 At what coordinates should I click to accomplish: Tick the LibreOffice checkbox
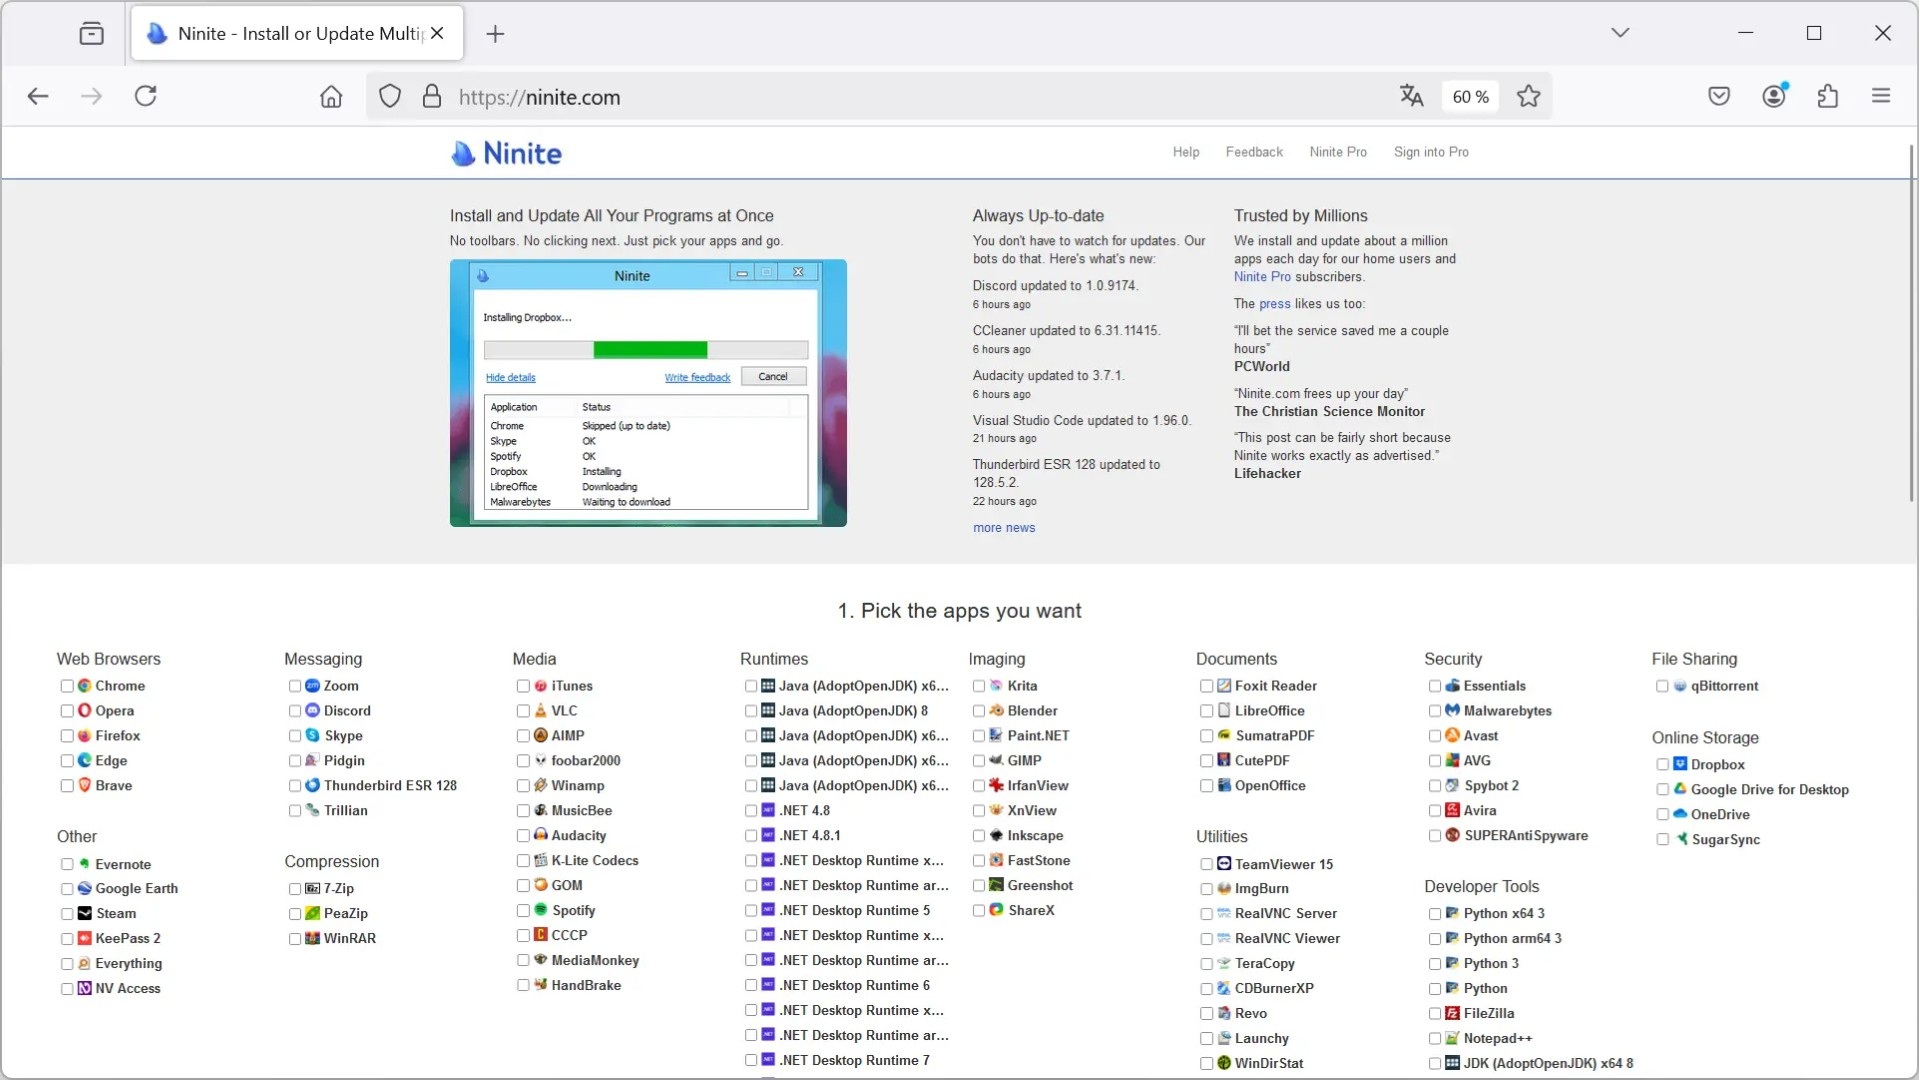click(x=1207, y=711)
